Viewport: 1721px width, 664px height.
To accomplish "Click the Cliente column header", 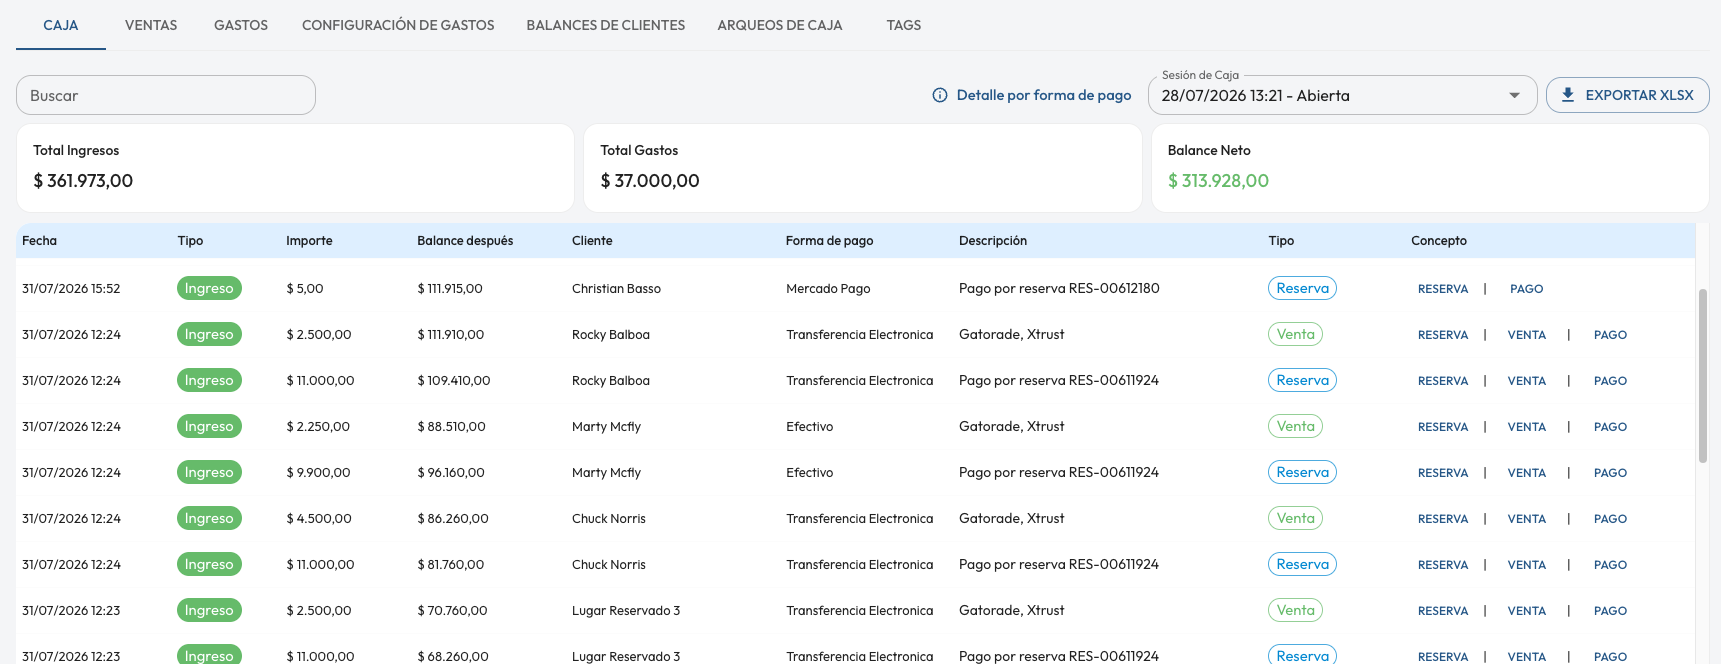I will (592, 241).
